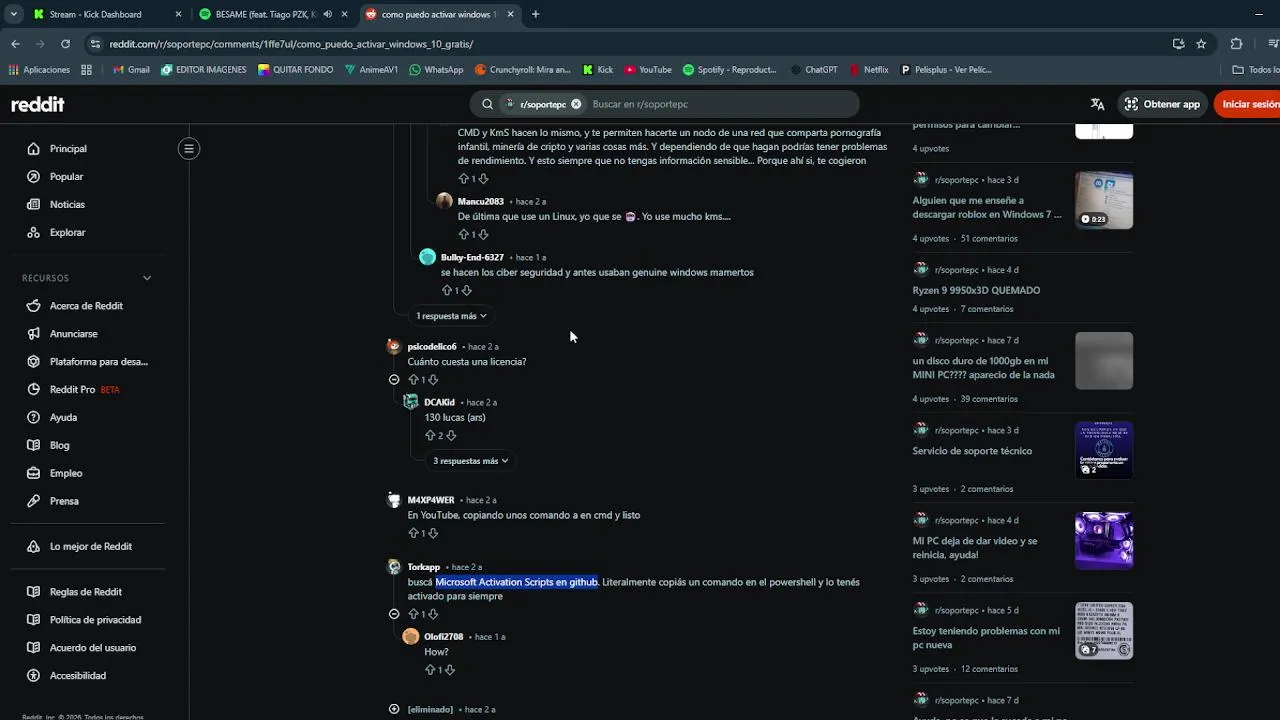Open user profile psicodelico6
This screenshot has height=720, width=1280.
tap(432, 347)
